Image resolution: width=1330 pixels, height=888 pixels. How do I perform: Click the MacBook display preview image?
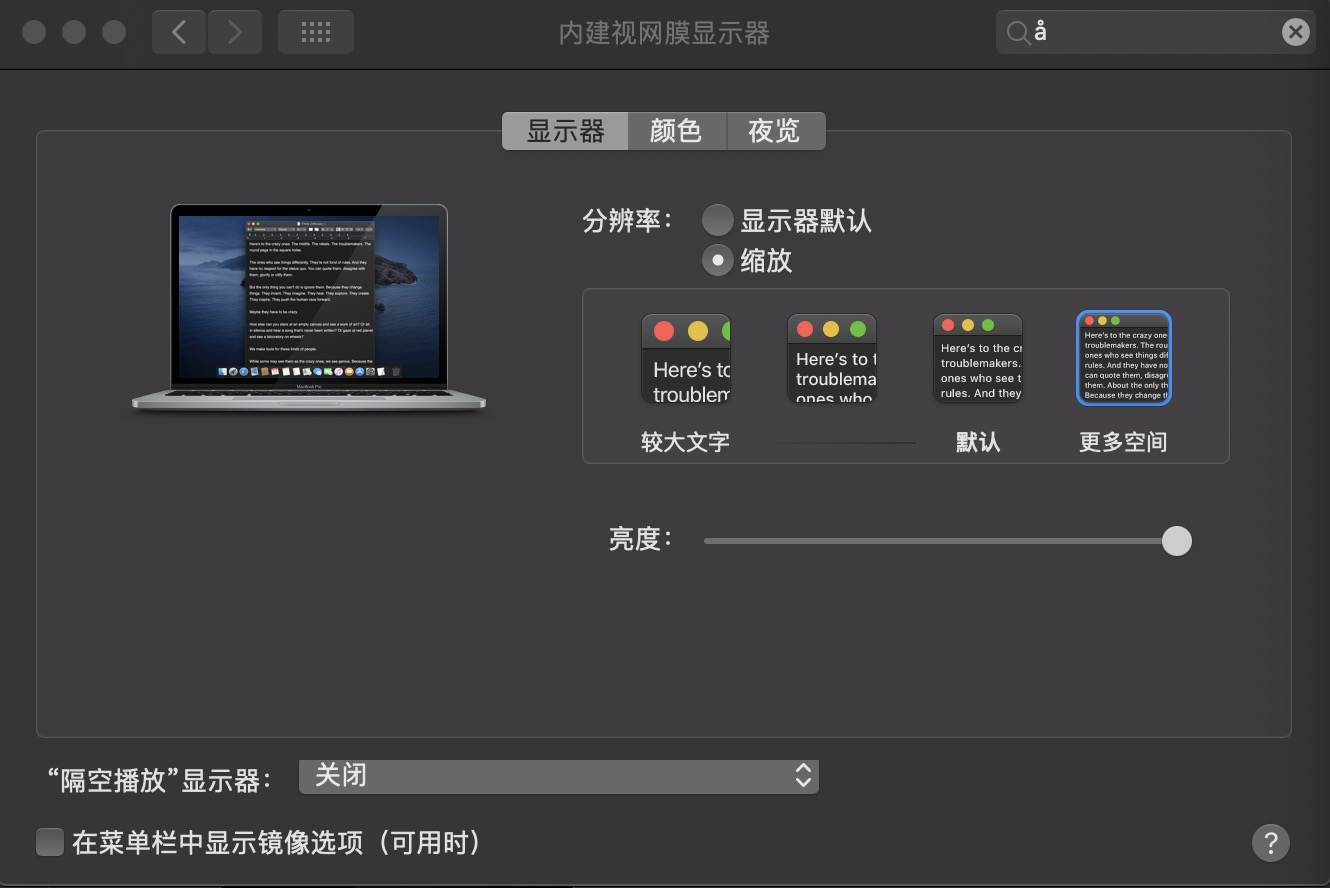click(309, 305)
